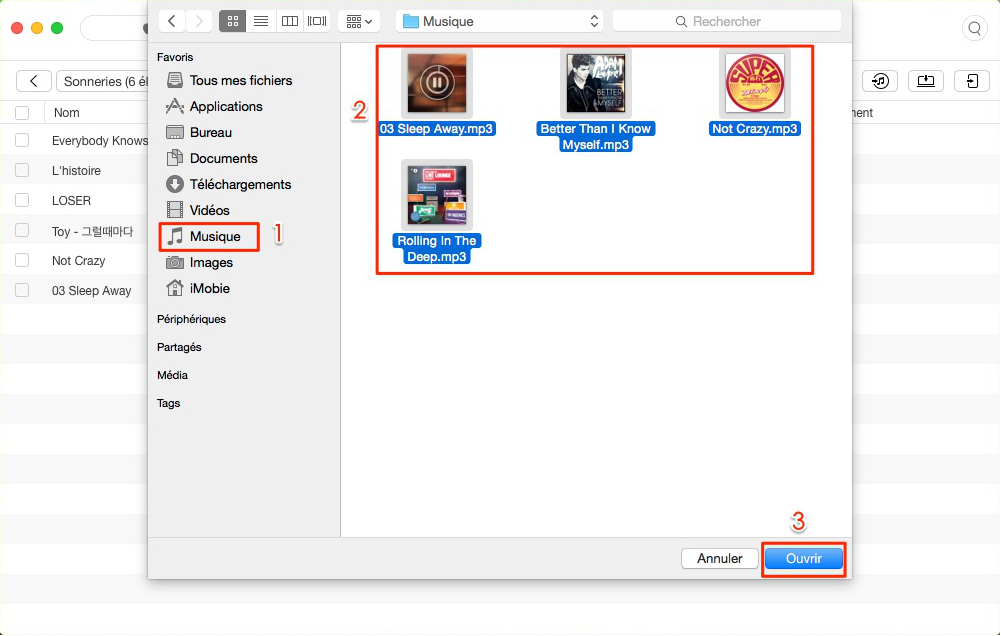The width and height of the screenshot is (1001, 636).
Task: Select Better Than I Know Myself.mp3 thumbnail
Action: (596, 83)
